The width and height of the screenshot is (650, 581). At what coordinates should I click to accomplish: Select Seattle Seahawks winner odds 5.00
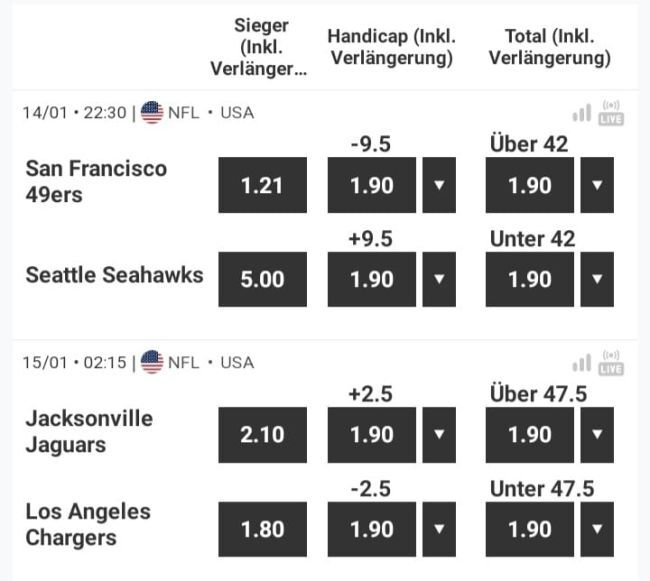[x=262, y=279]
